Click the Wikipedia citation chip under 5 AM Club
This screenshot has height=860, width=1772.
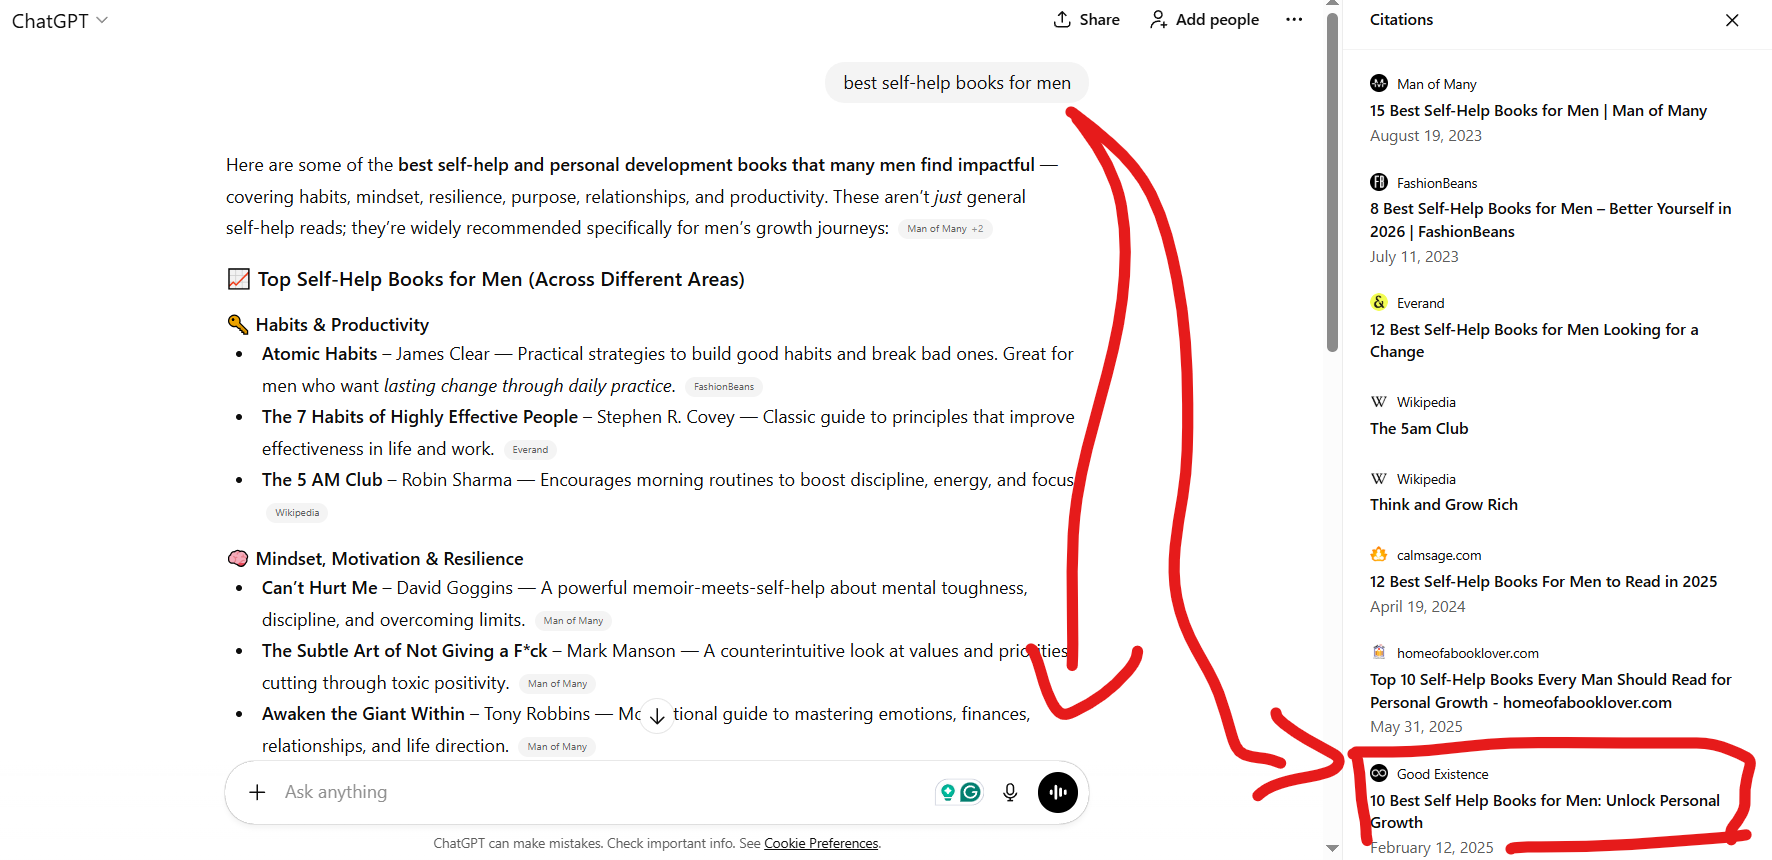point(297,513)
